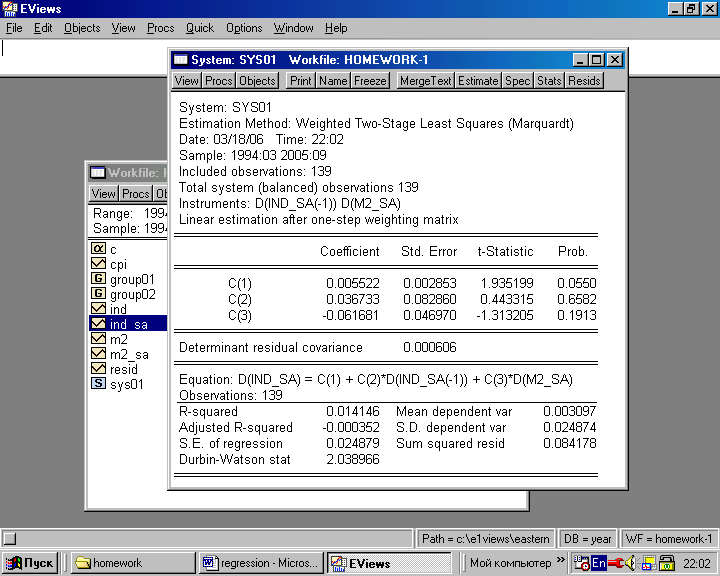Viewport: 720px width, 576px height.
Task: Click the Print button
Action: pos(300,81)
